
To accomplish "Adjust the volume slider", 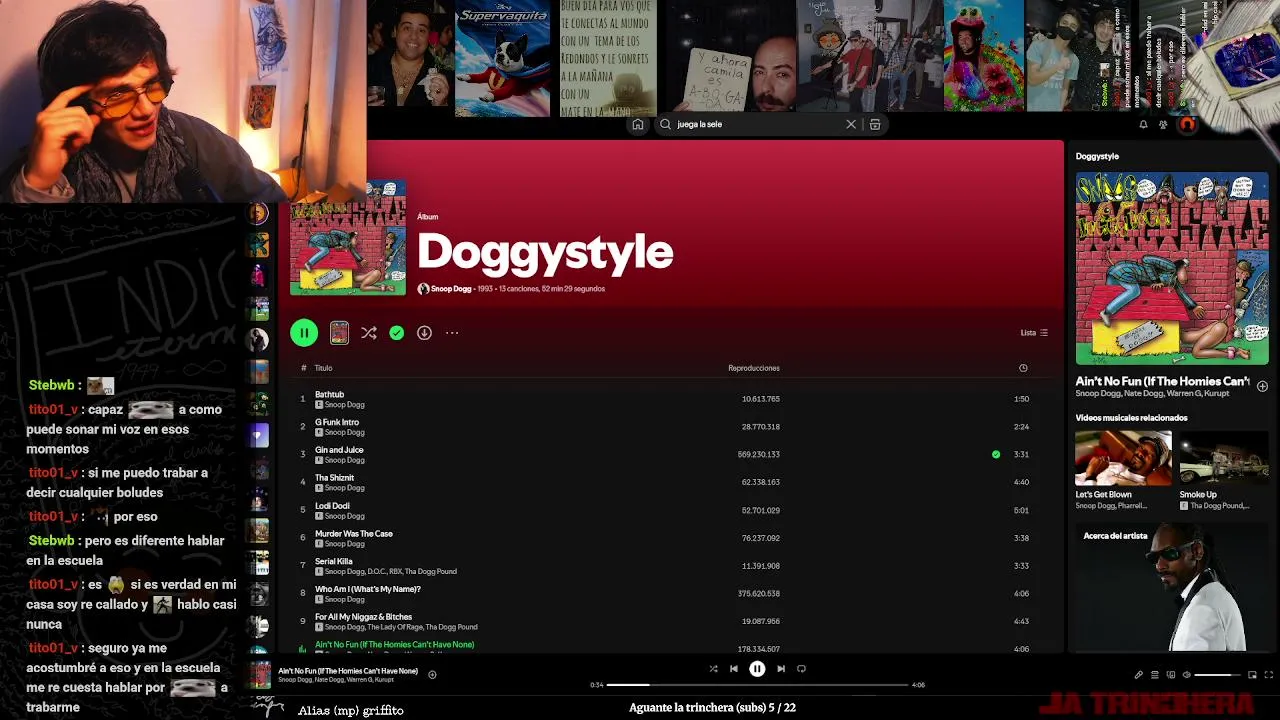I will [1217, 675].
